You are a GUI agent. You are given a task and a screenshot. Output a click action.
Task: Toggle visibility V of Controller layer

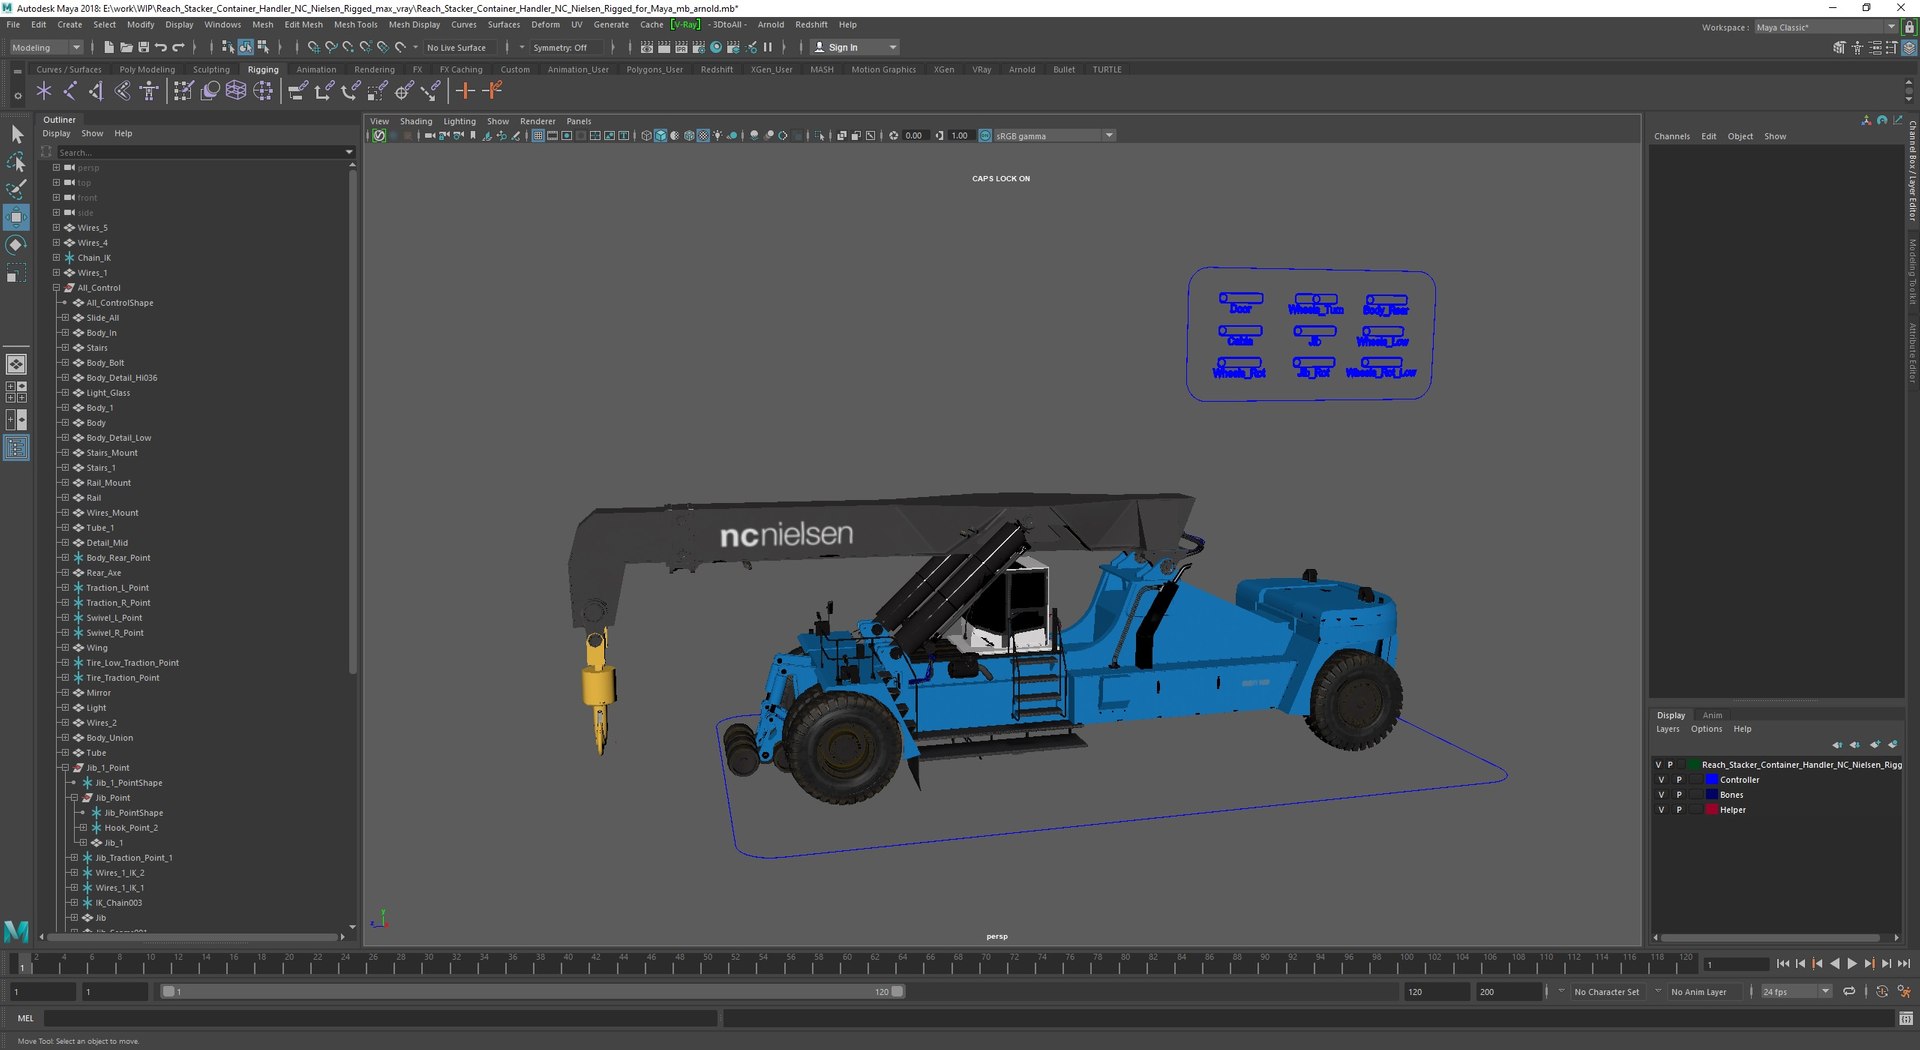(1661, 780)
